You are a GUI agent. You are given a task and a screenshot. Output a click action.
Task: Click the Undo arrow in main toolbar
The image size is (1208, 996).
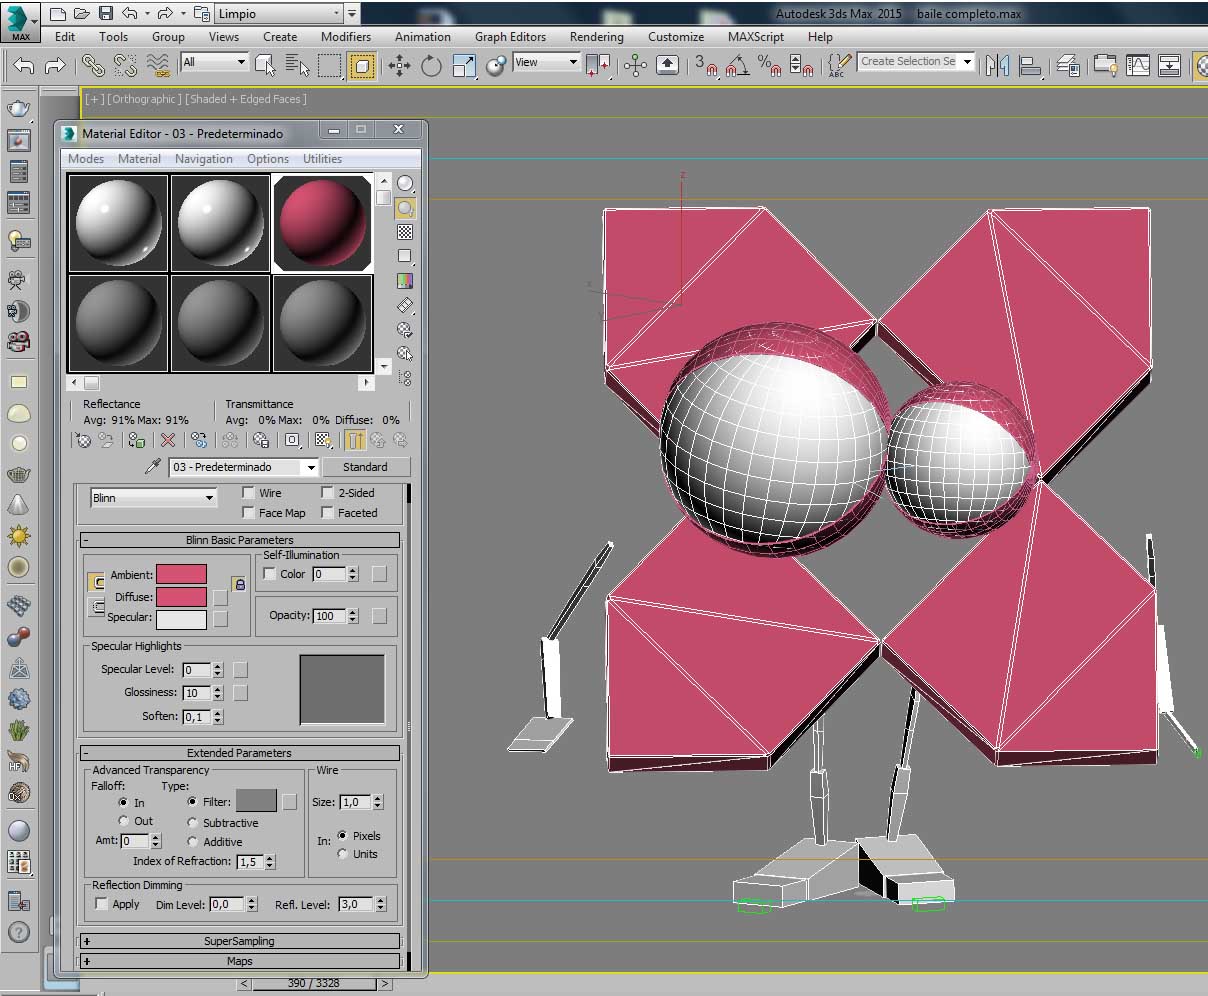(x=24, y=66)
